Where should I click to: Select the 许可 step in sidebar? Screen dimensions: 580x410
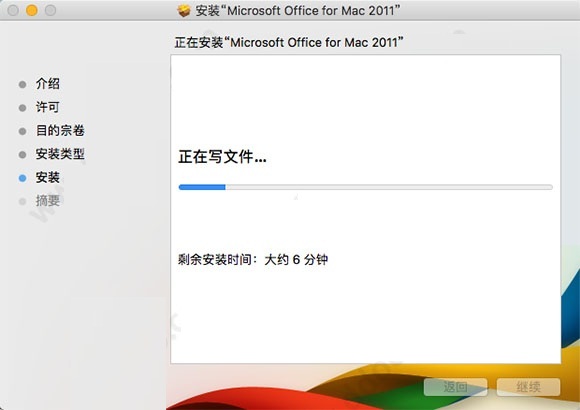(48, 107)
